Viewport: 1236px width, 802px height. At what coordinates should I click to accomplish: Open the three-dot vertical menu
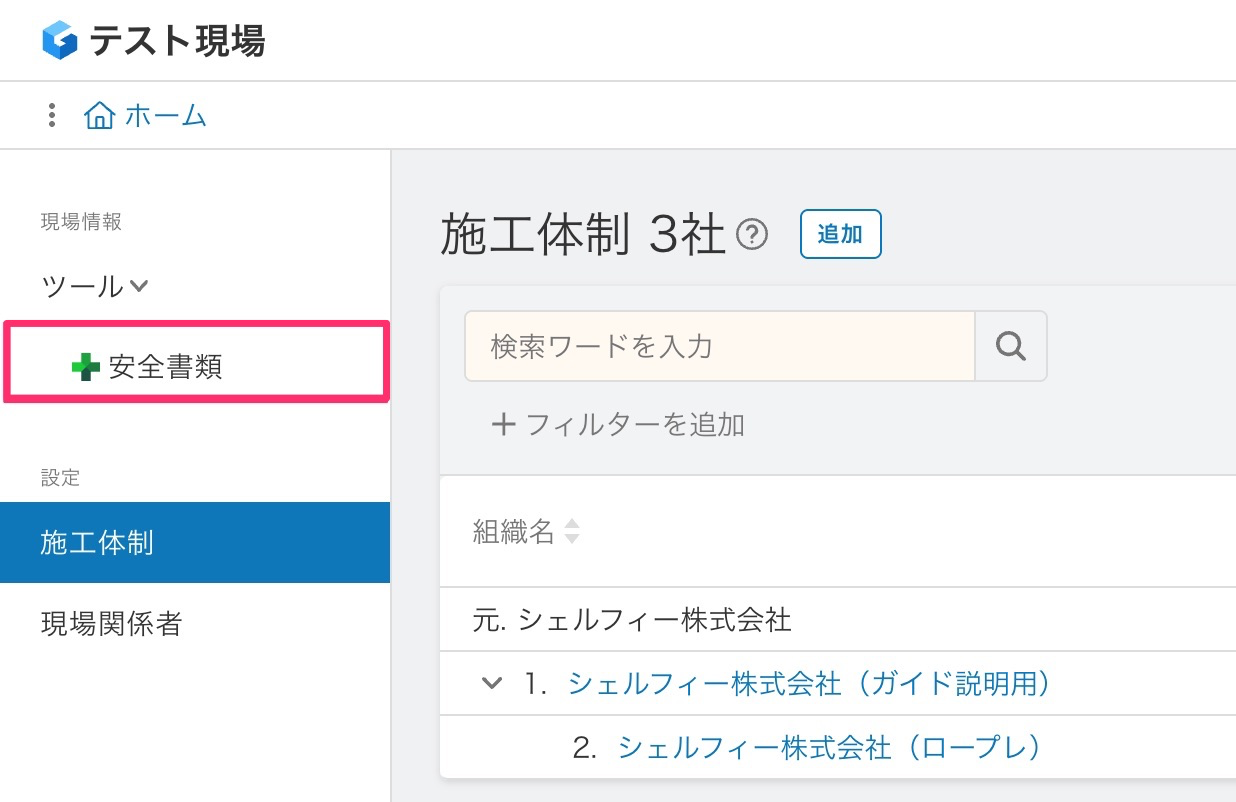(x=52, y=116)
